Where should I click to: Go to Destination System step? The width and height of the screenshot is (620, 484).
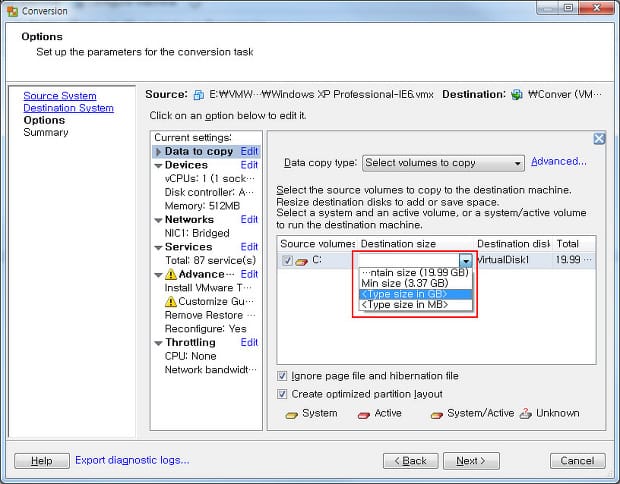(x=68, y=108)
